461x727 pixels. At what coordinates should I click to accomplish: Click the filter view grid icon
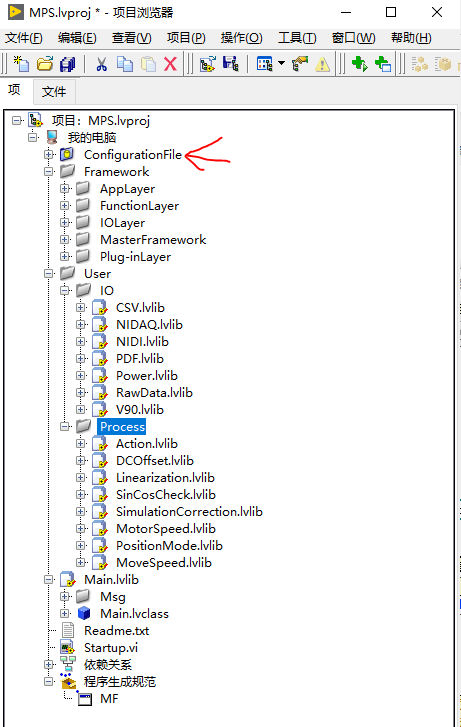pos(264,64)
